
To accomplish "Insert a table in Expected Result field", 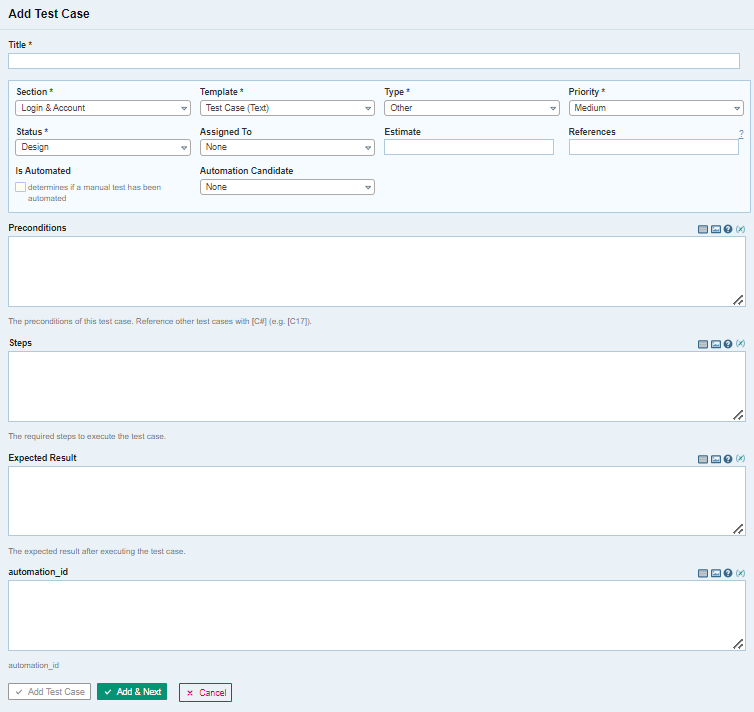I will click(x=703, y=459).
